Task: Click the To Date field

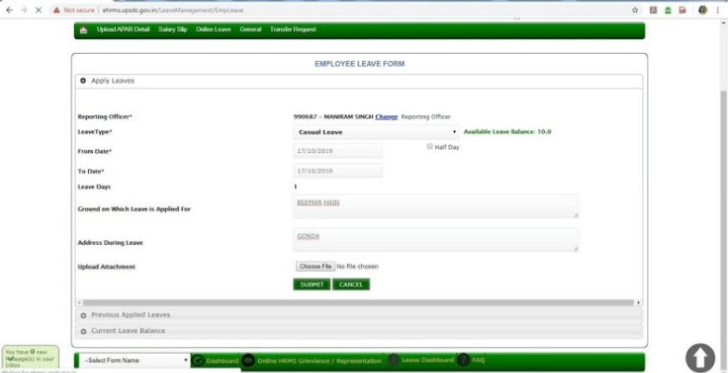Action: (338, 171)
